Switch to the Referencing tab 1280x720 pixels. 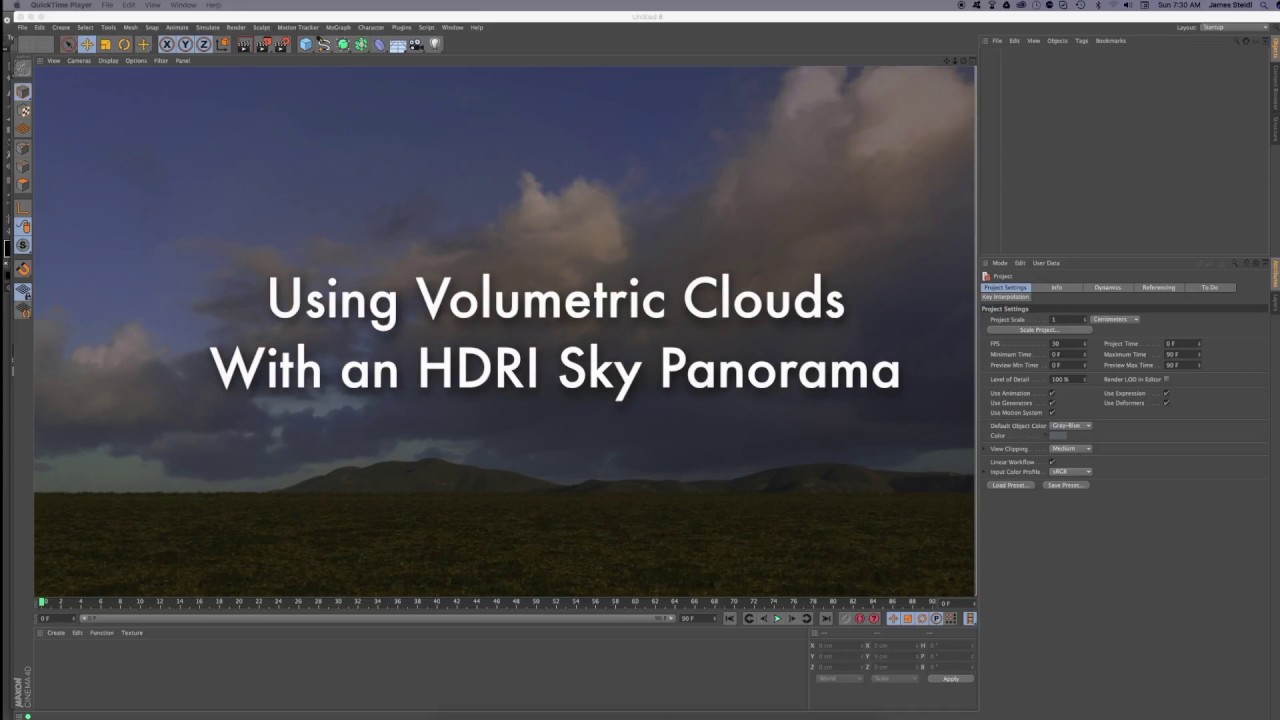(x=1159, y=287)
